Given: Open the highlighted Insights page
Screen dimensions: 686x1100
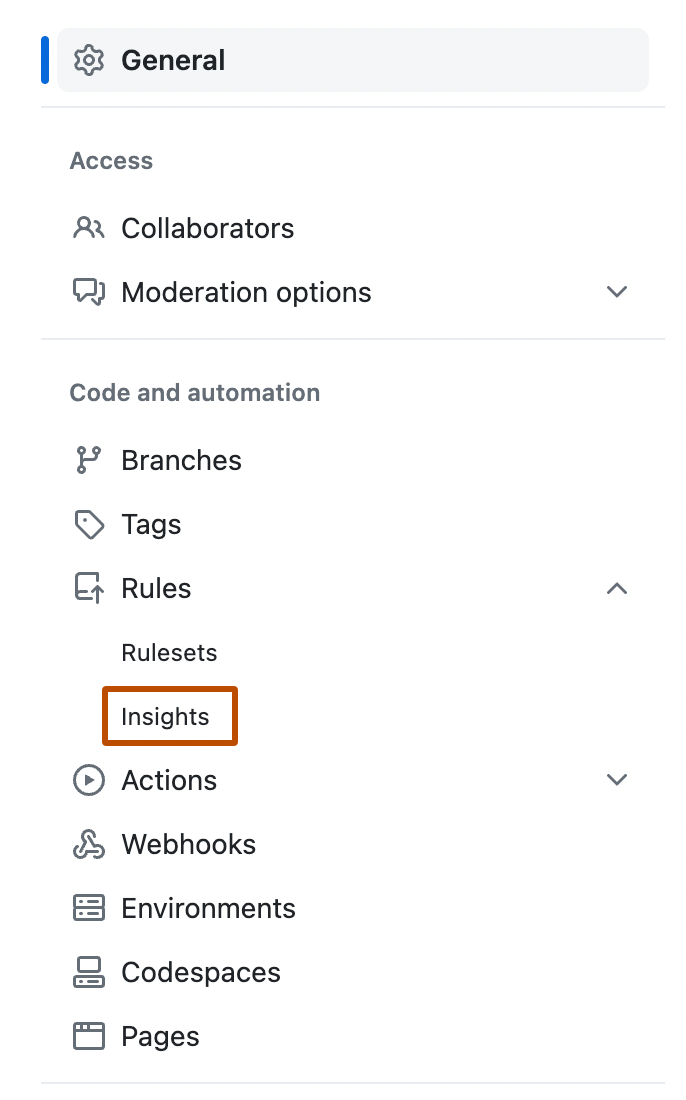Looking at the screenshot, I should point(169,716).
